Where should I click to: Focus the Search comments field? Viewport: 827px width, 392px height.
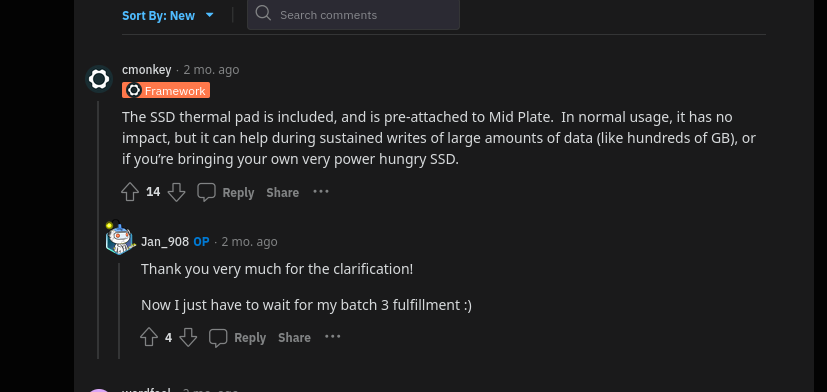coord(353,15)
